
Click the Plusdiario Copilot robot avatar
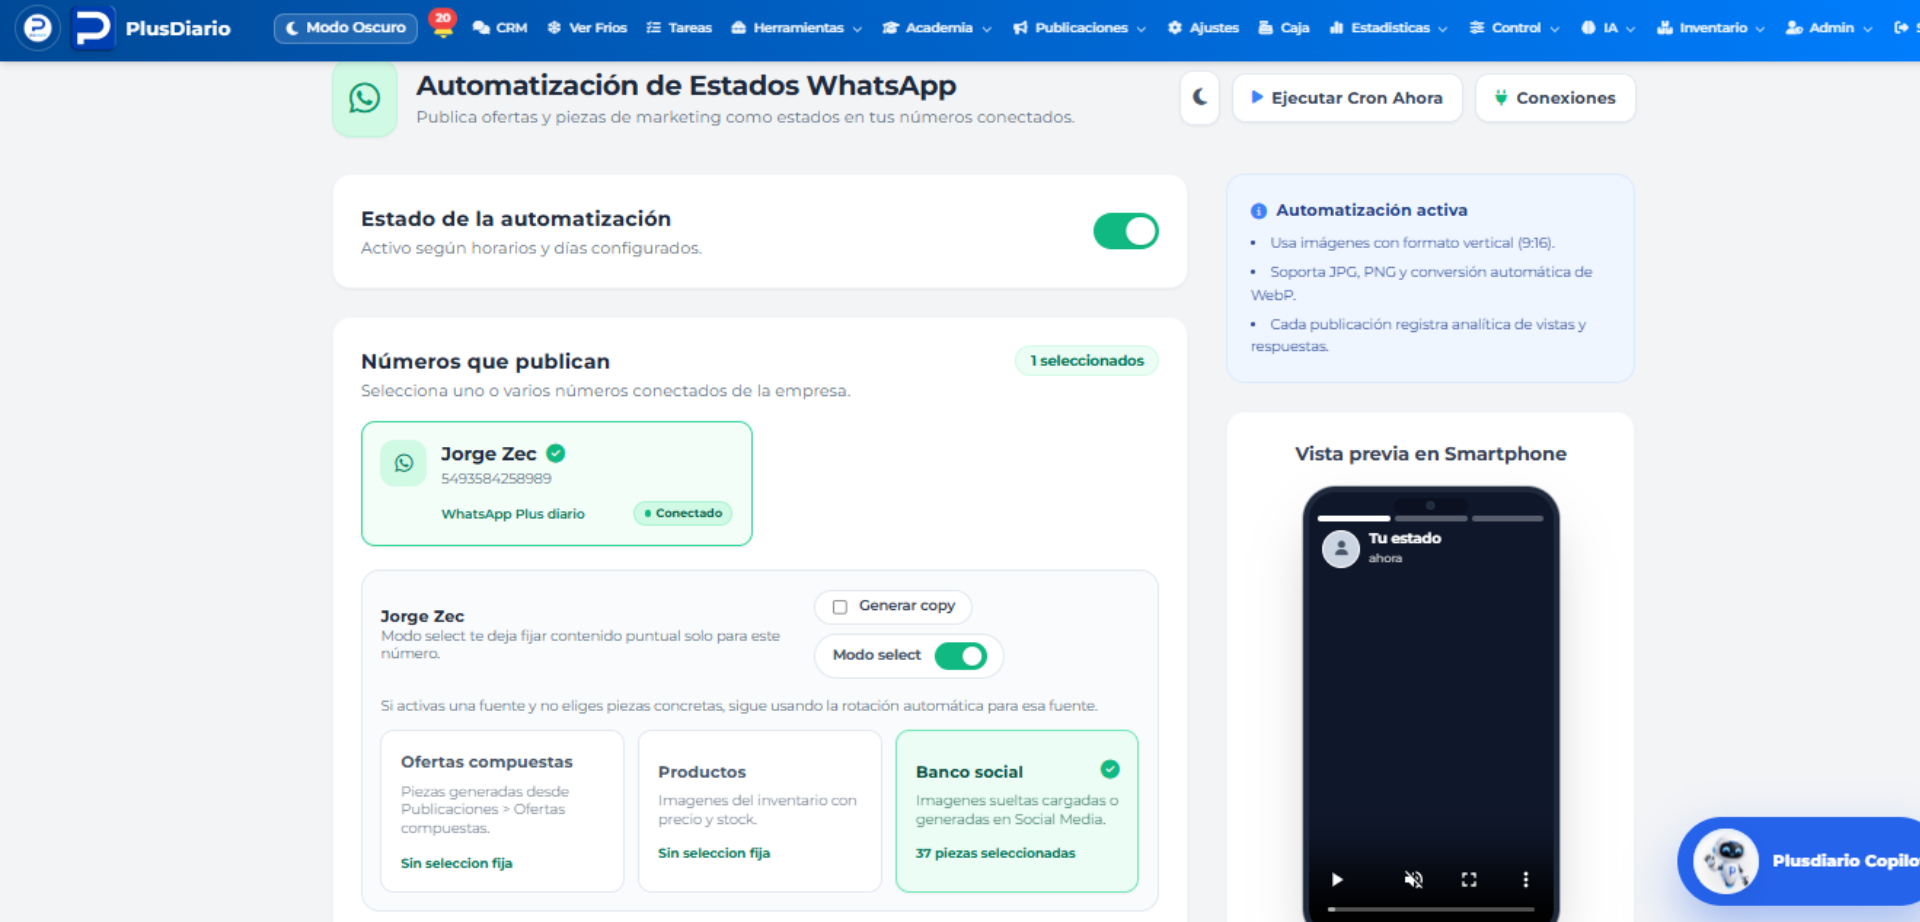(x=1725, y=861)
